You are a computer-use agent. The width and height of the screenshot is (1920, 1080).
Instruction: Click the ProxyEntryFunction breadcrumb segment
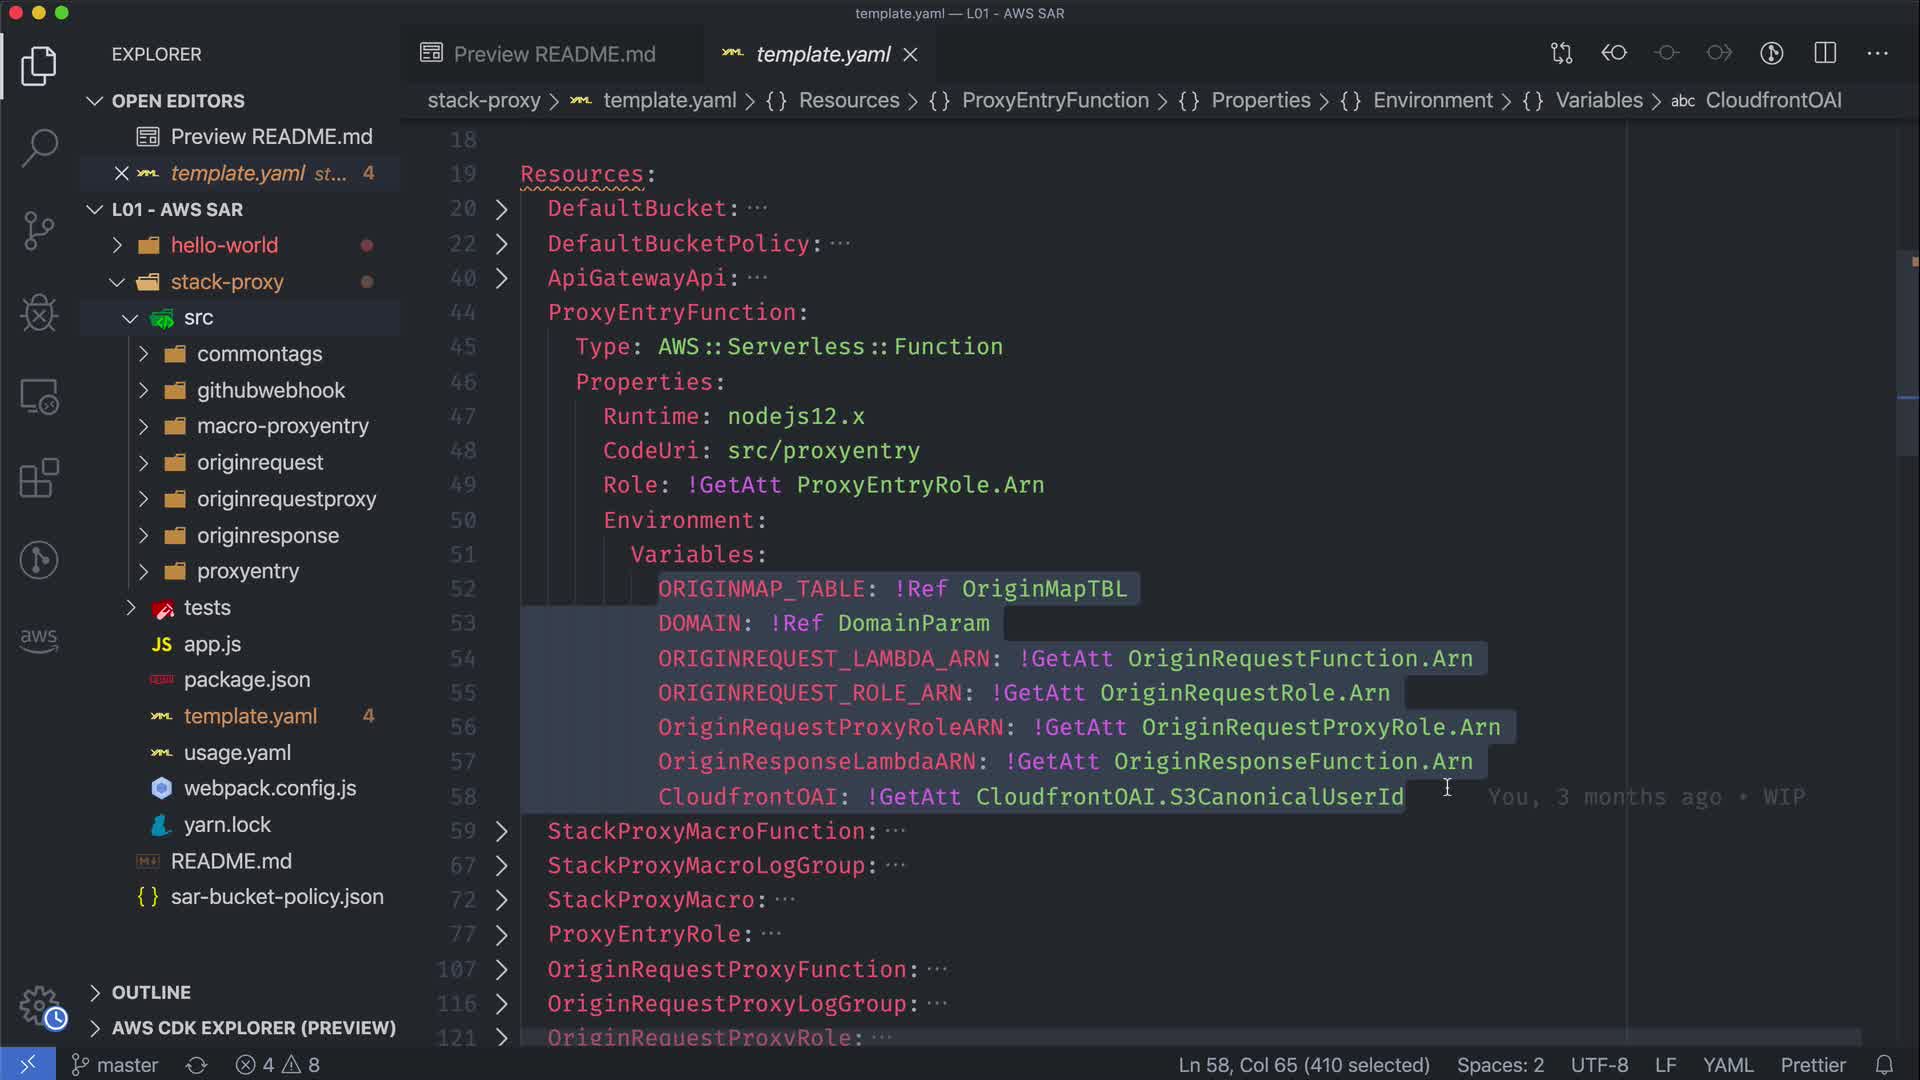coord(1054,100)
